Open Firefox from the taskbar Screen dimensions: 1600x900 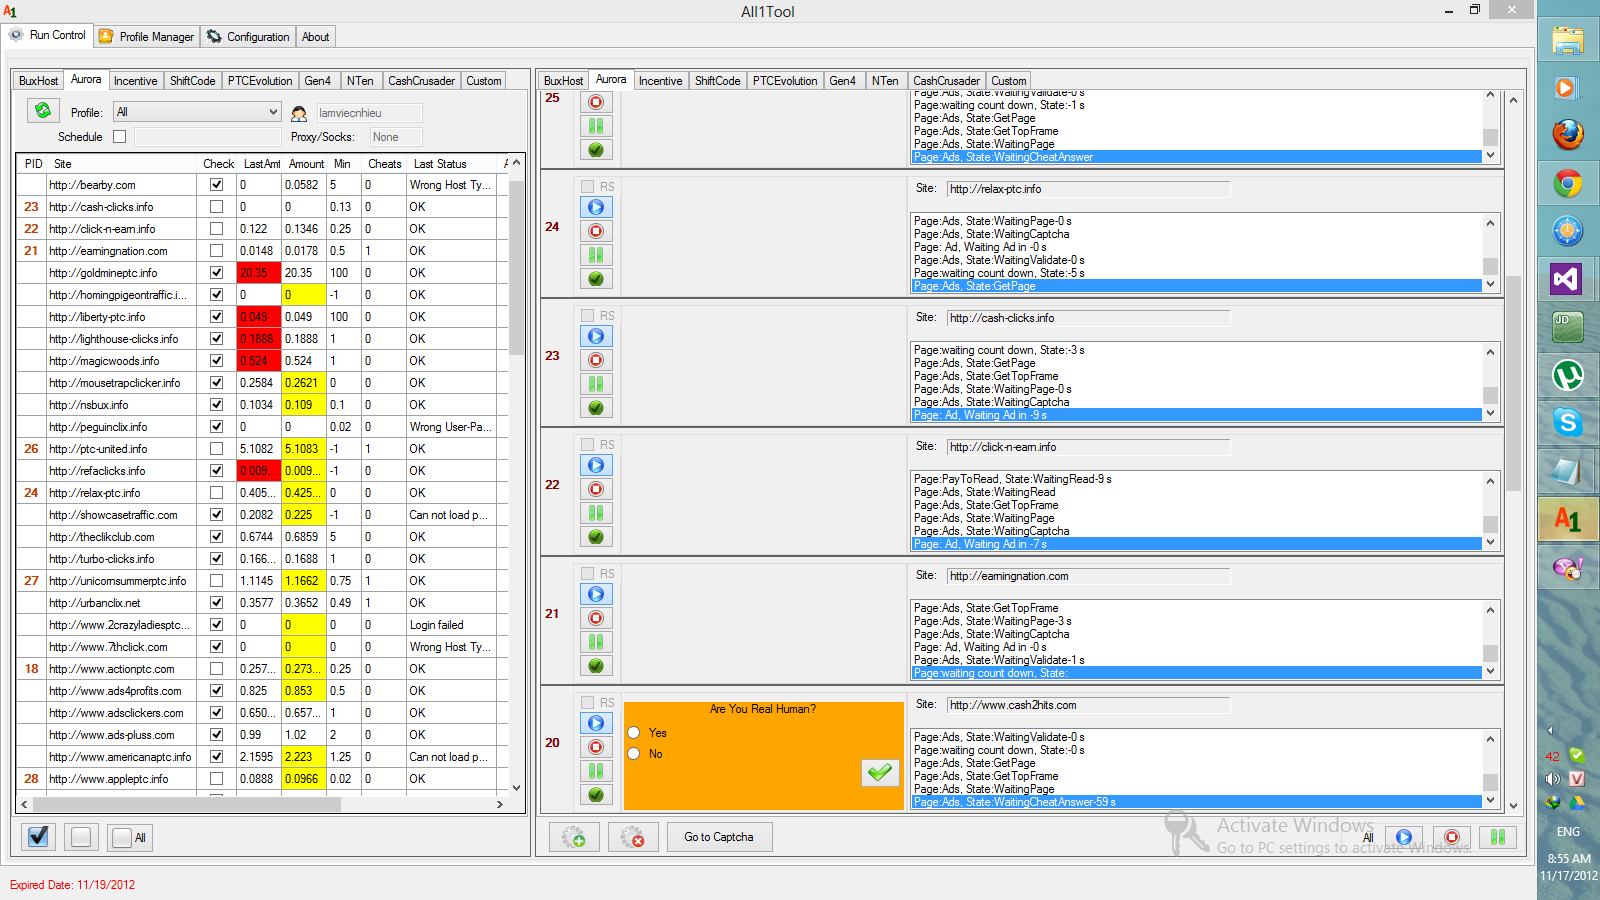(1567, 134)
